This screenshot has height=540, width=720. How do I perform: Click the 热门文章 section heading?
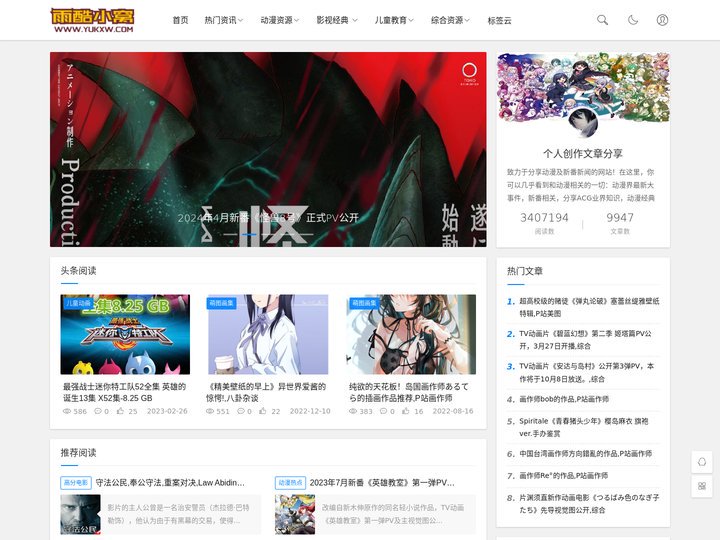coord(524,271)
